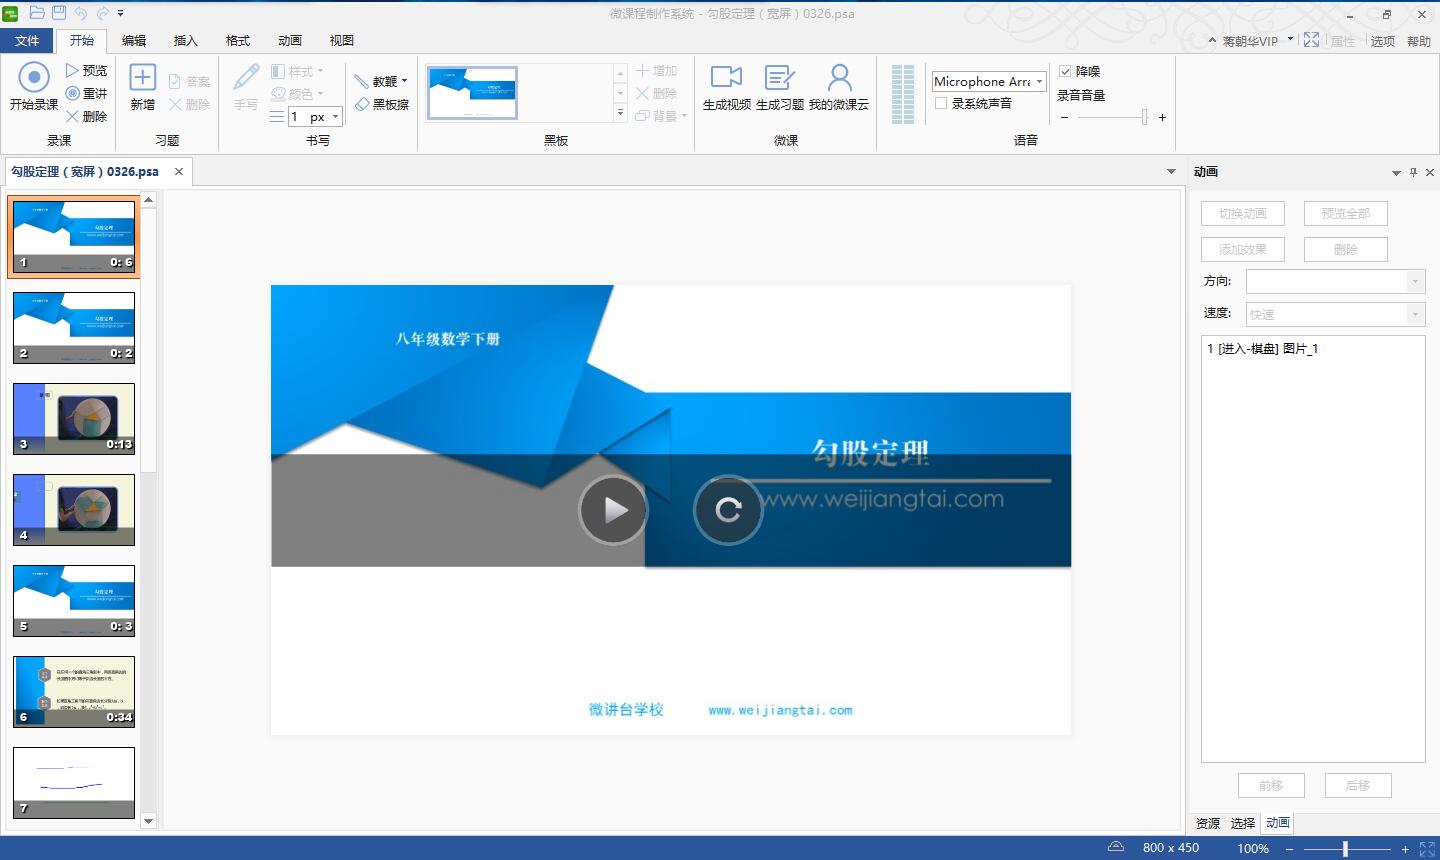This screenshot has height=860, width=1440.
Task: Open 我的微课云 account icon
Action: [x=839, y=78]
